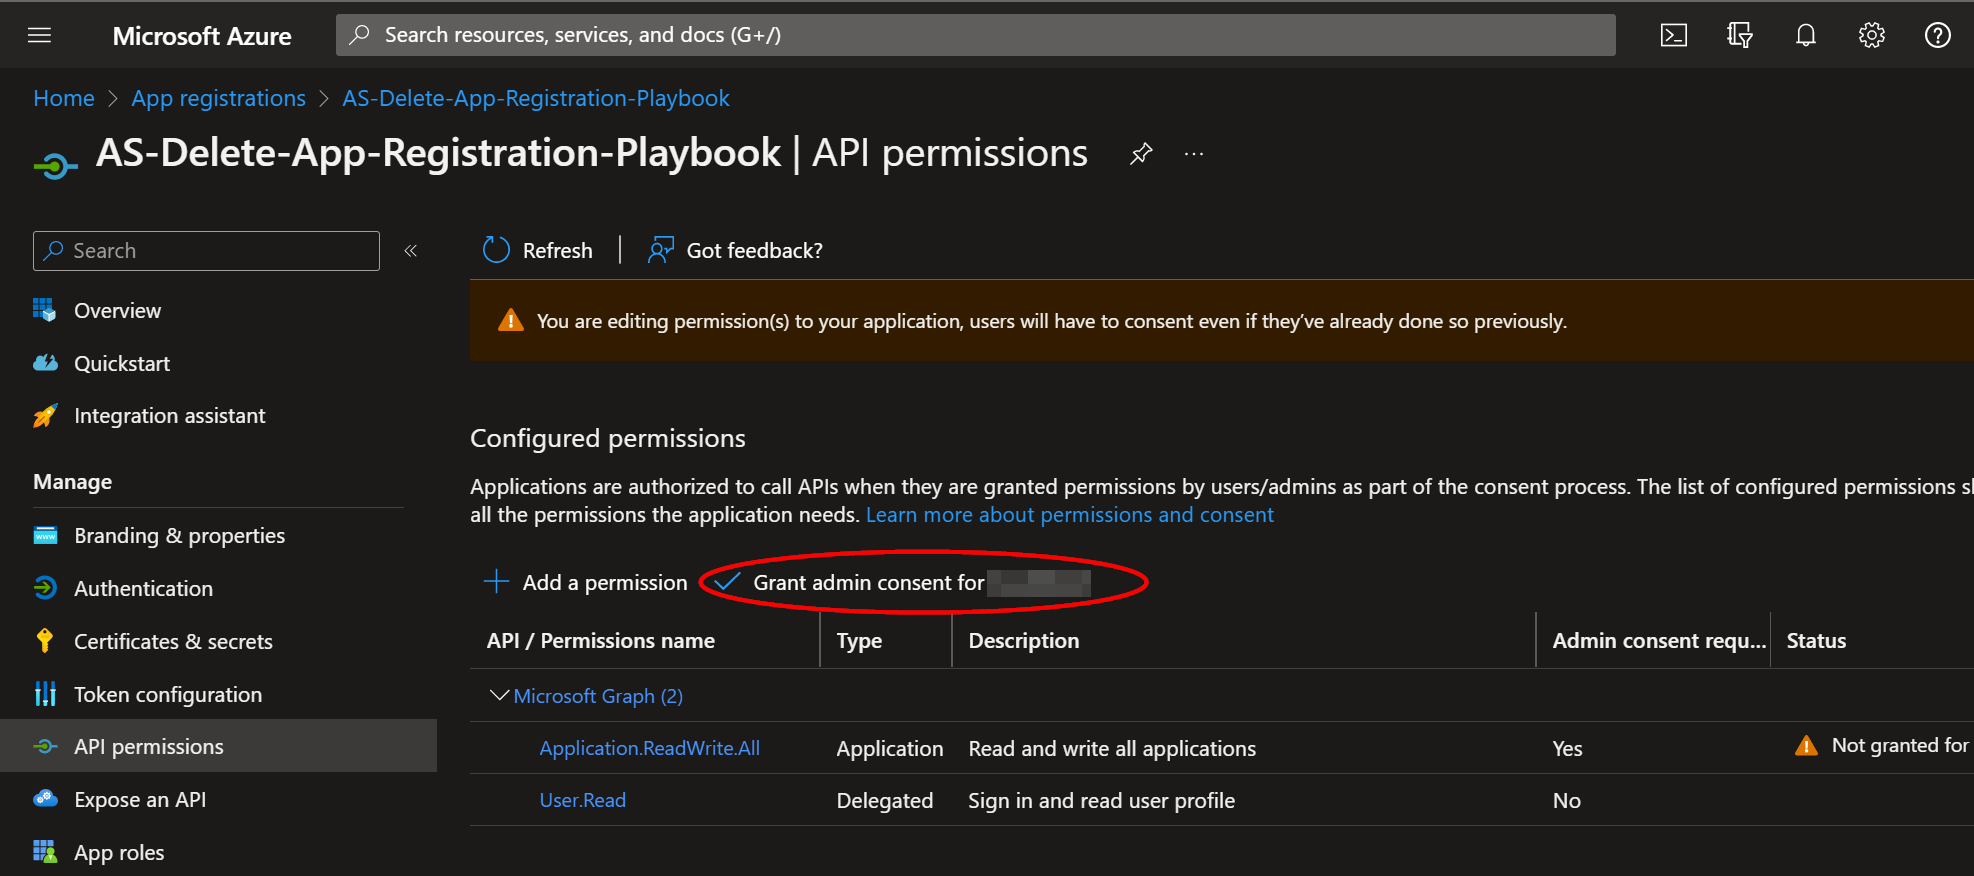Click the API permissions sidebar icon
Viewport: 1974px width, 876px height.
pos(45,746)
